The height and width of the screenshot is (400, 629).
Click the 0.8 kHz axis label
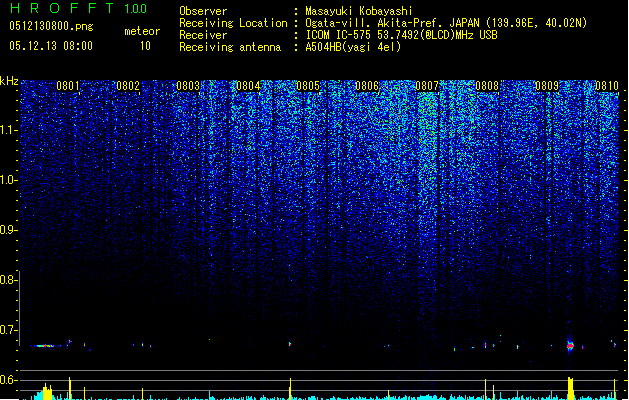[8, 280]
